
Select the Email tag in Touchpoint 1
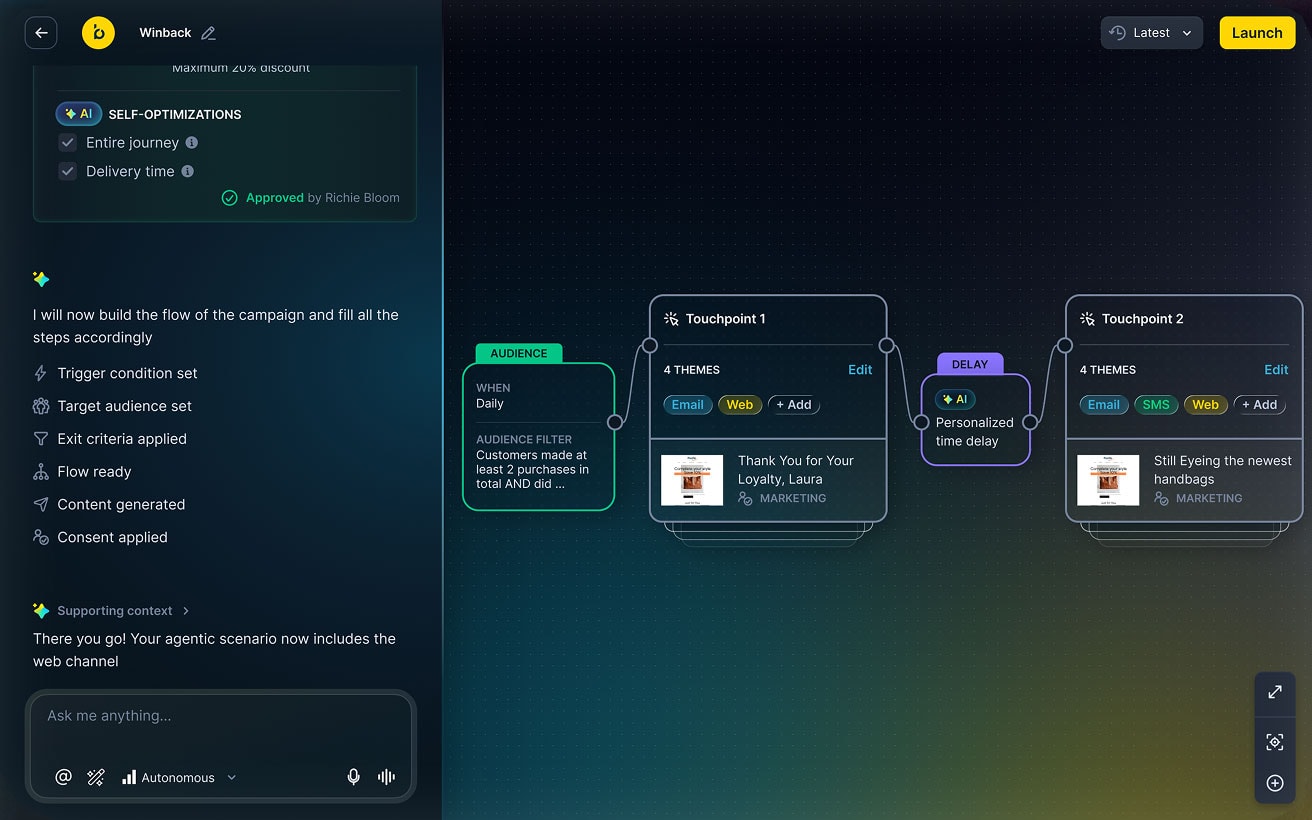click(x=687, y=405)
